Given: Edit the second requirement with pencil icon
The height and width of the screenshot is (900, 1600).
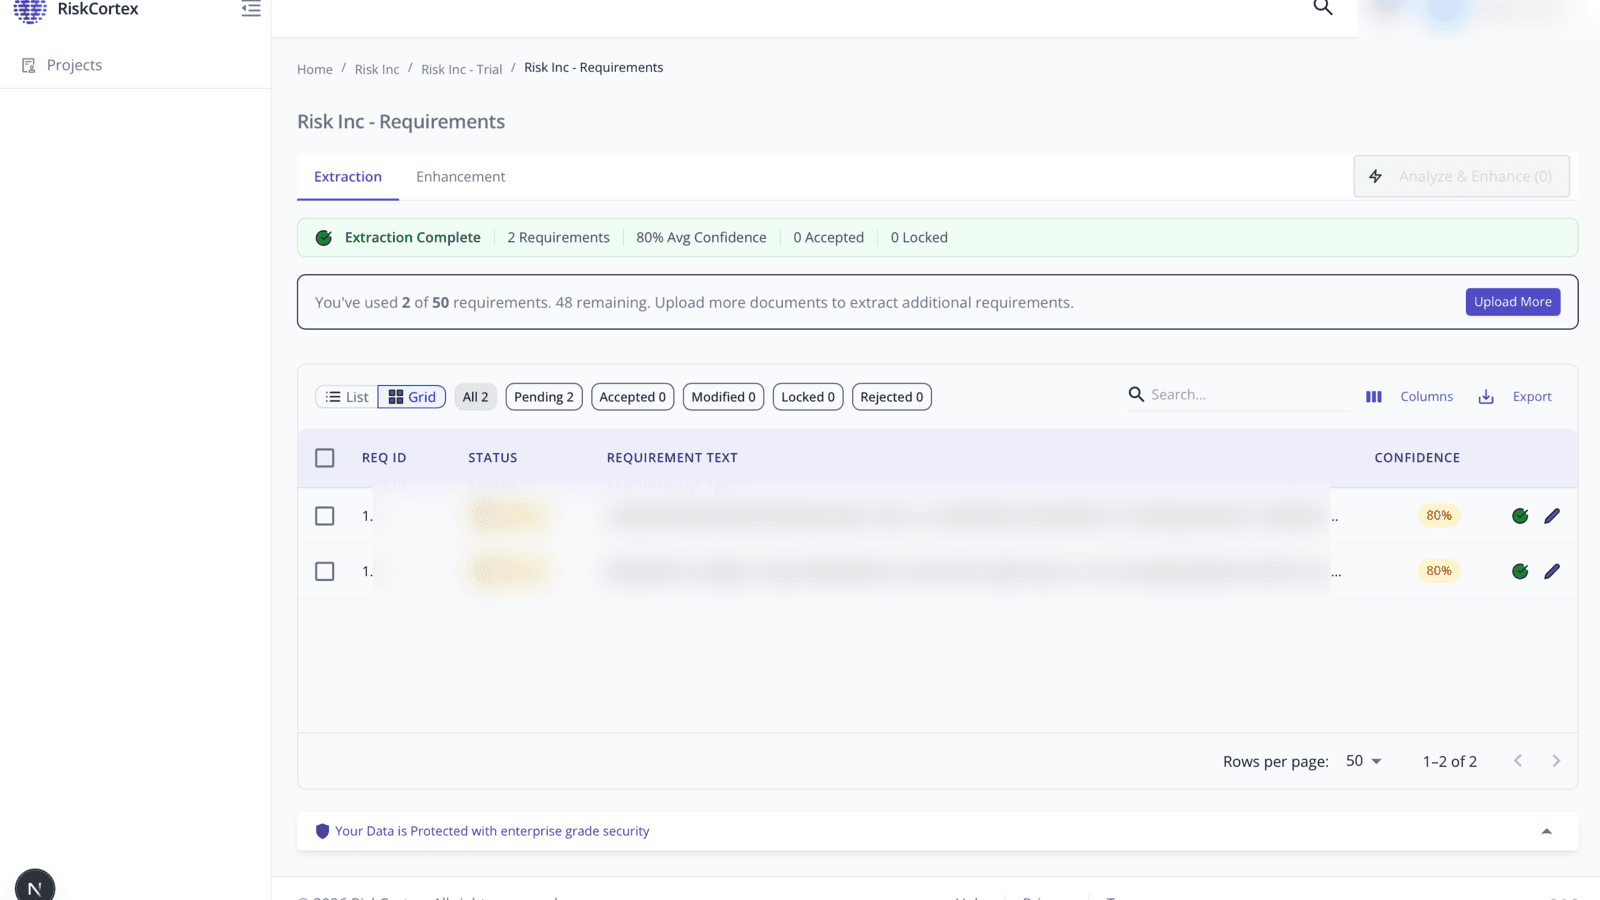Looking at the screenshot, I should 1552,571.
